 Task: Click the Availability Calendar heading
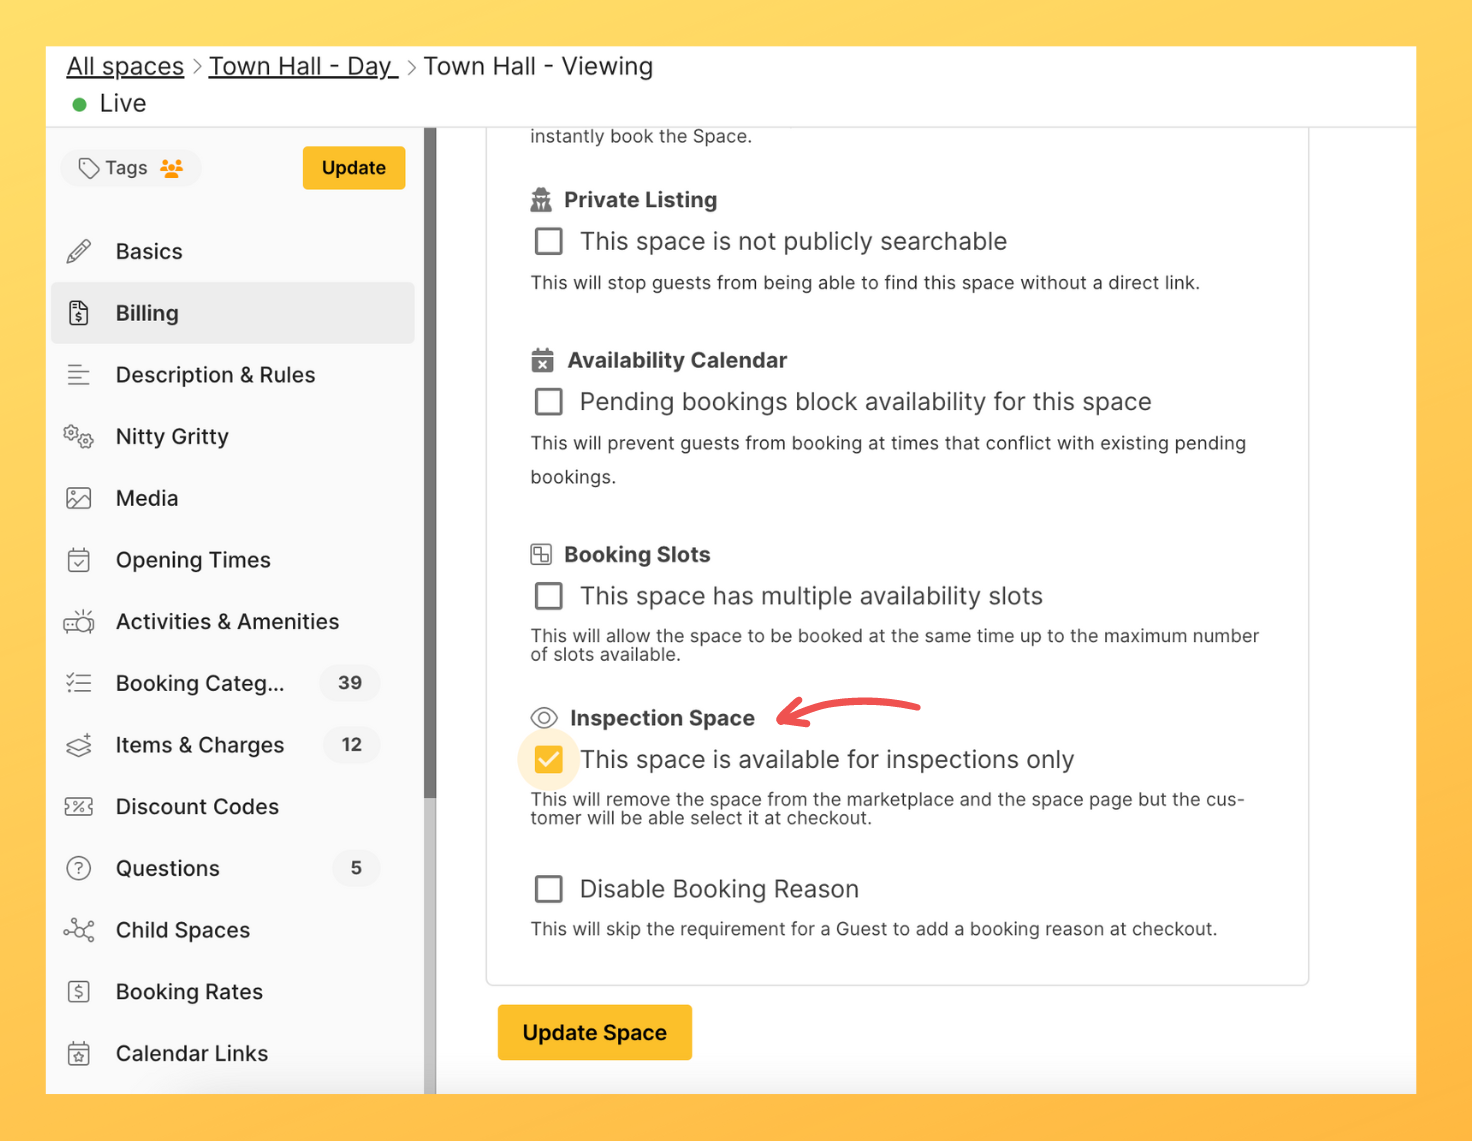(x=677, y=360)
